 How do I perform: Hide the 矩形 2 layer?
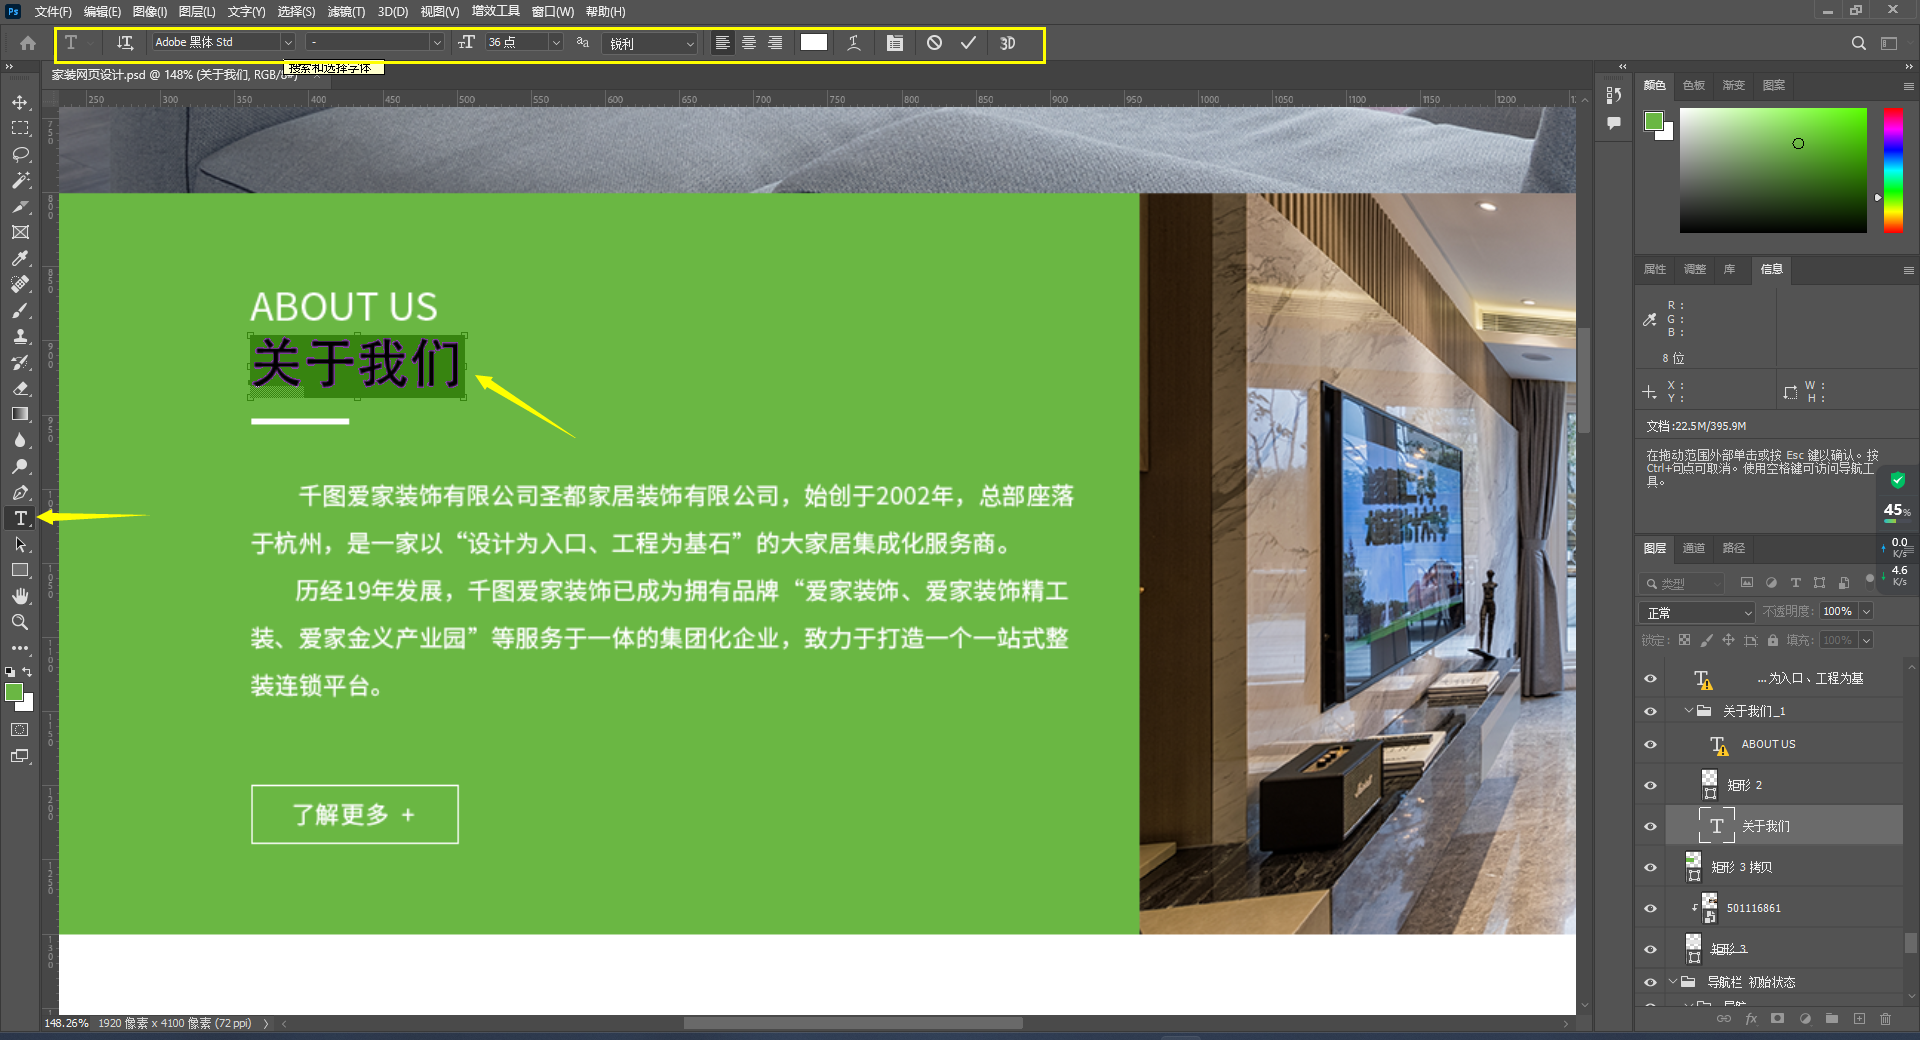1650,785
